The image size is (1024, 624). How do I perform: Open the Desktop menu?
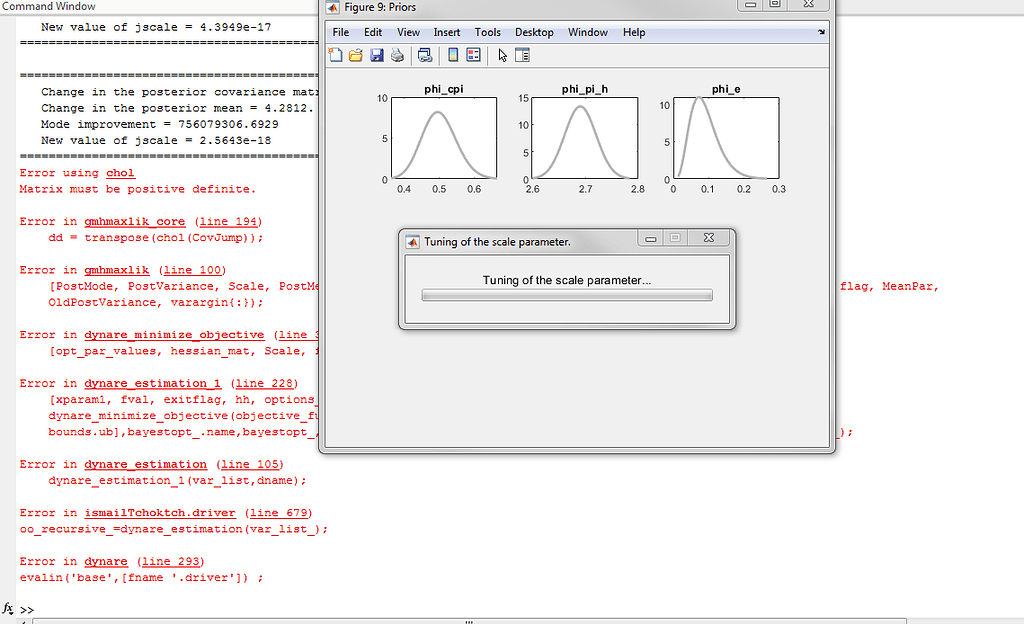click(534, 31)
